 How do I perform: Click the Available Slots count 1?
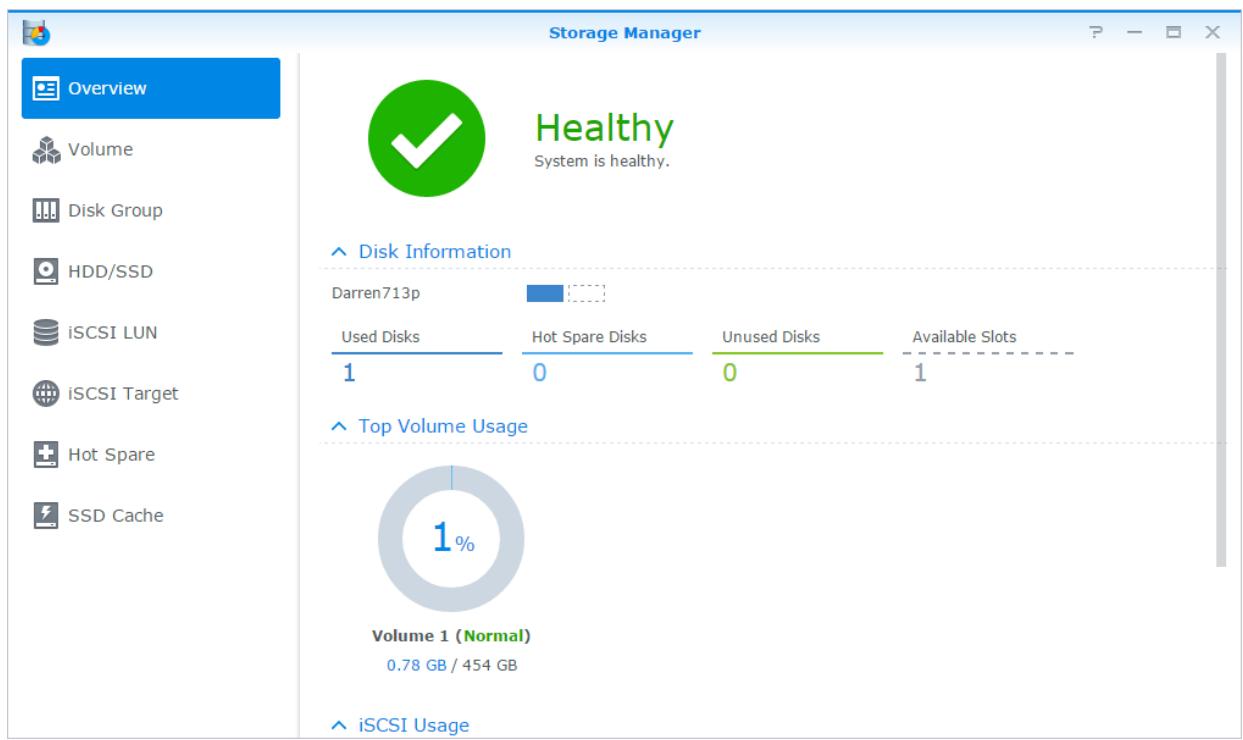coord(920,374)
